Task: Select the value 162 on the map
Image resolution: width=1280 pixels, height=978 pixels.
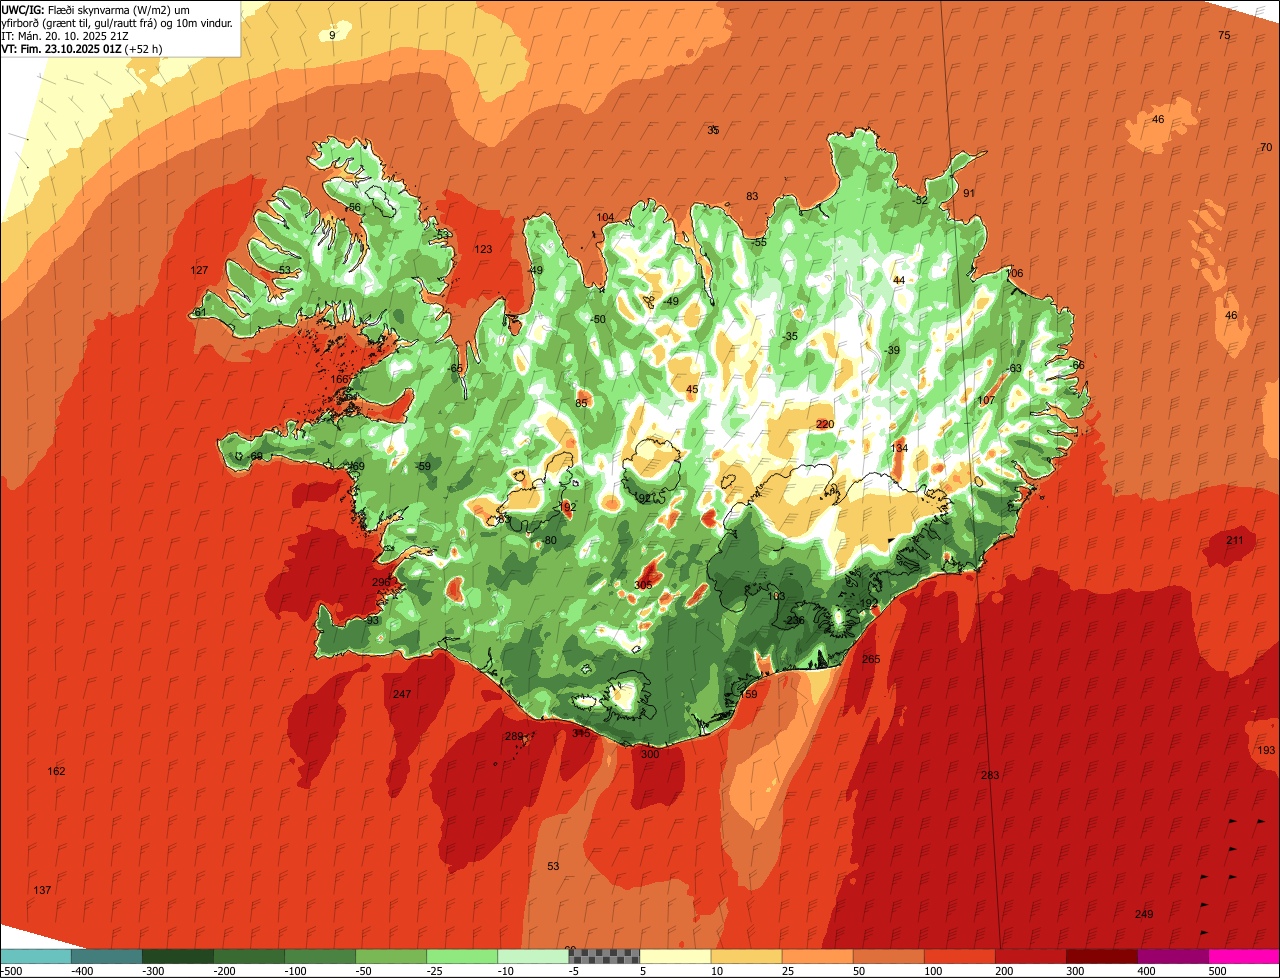Action: pos(56,771)
